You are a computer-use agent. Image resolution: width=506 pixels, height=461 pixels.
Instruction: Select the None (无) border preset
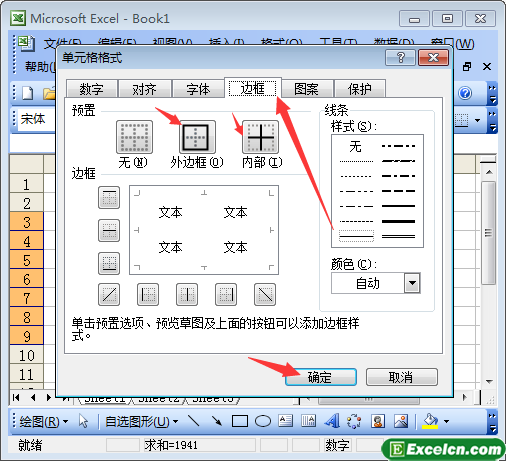click(x=134, y=137)
